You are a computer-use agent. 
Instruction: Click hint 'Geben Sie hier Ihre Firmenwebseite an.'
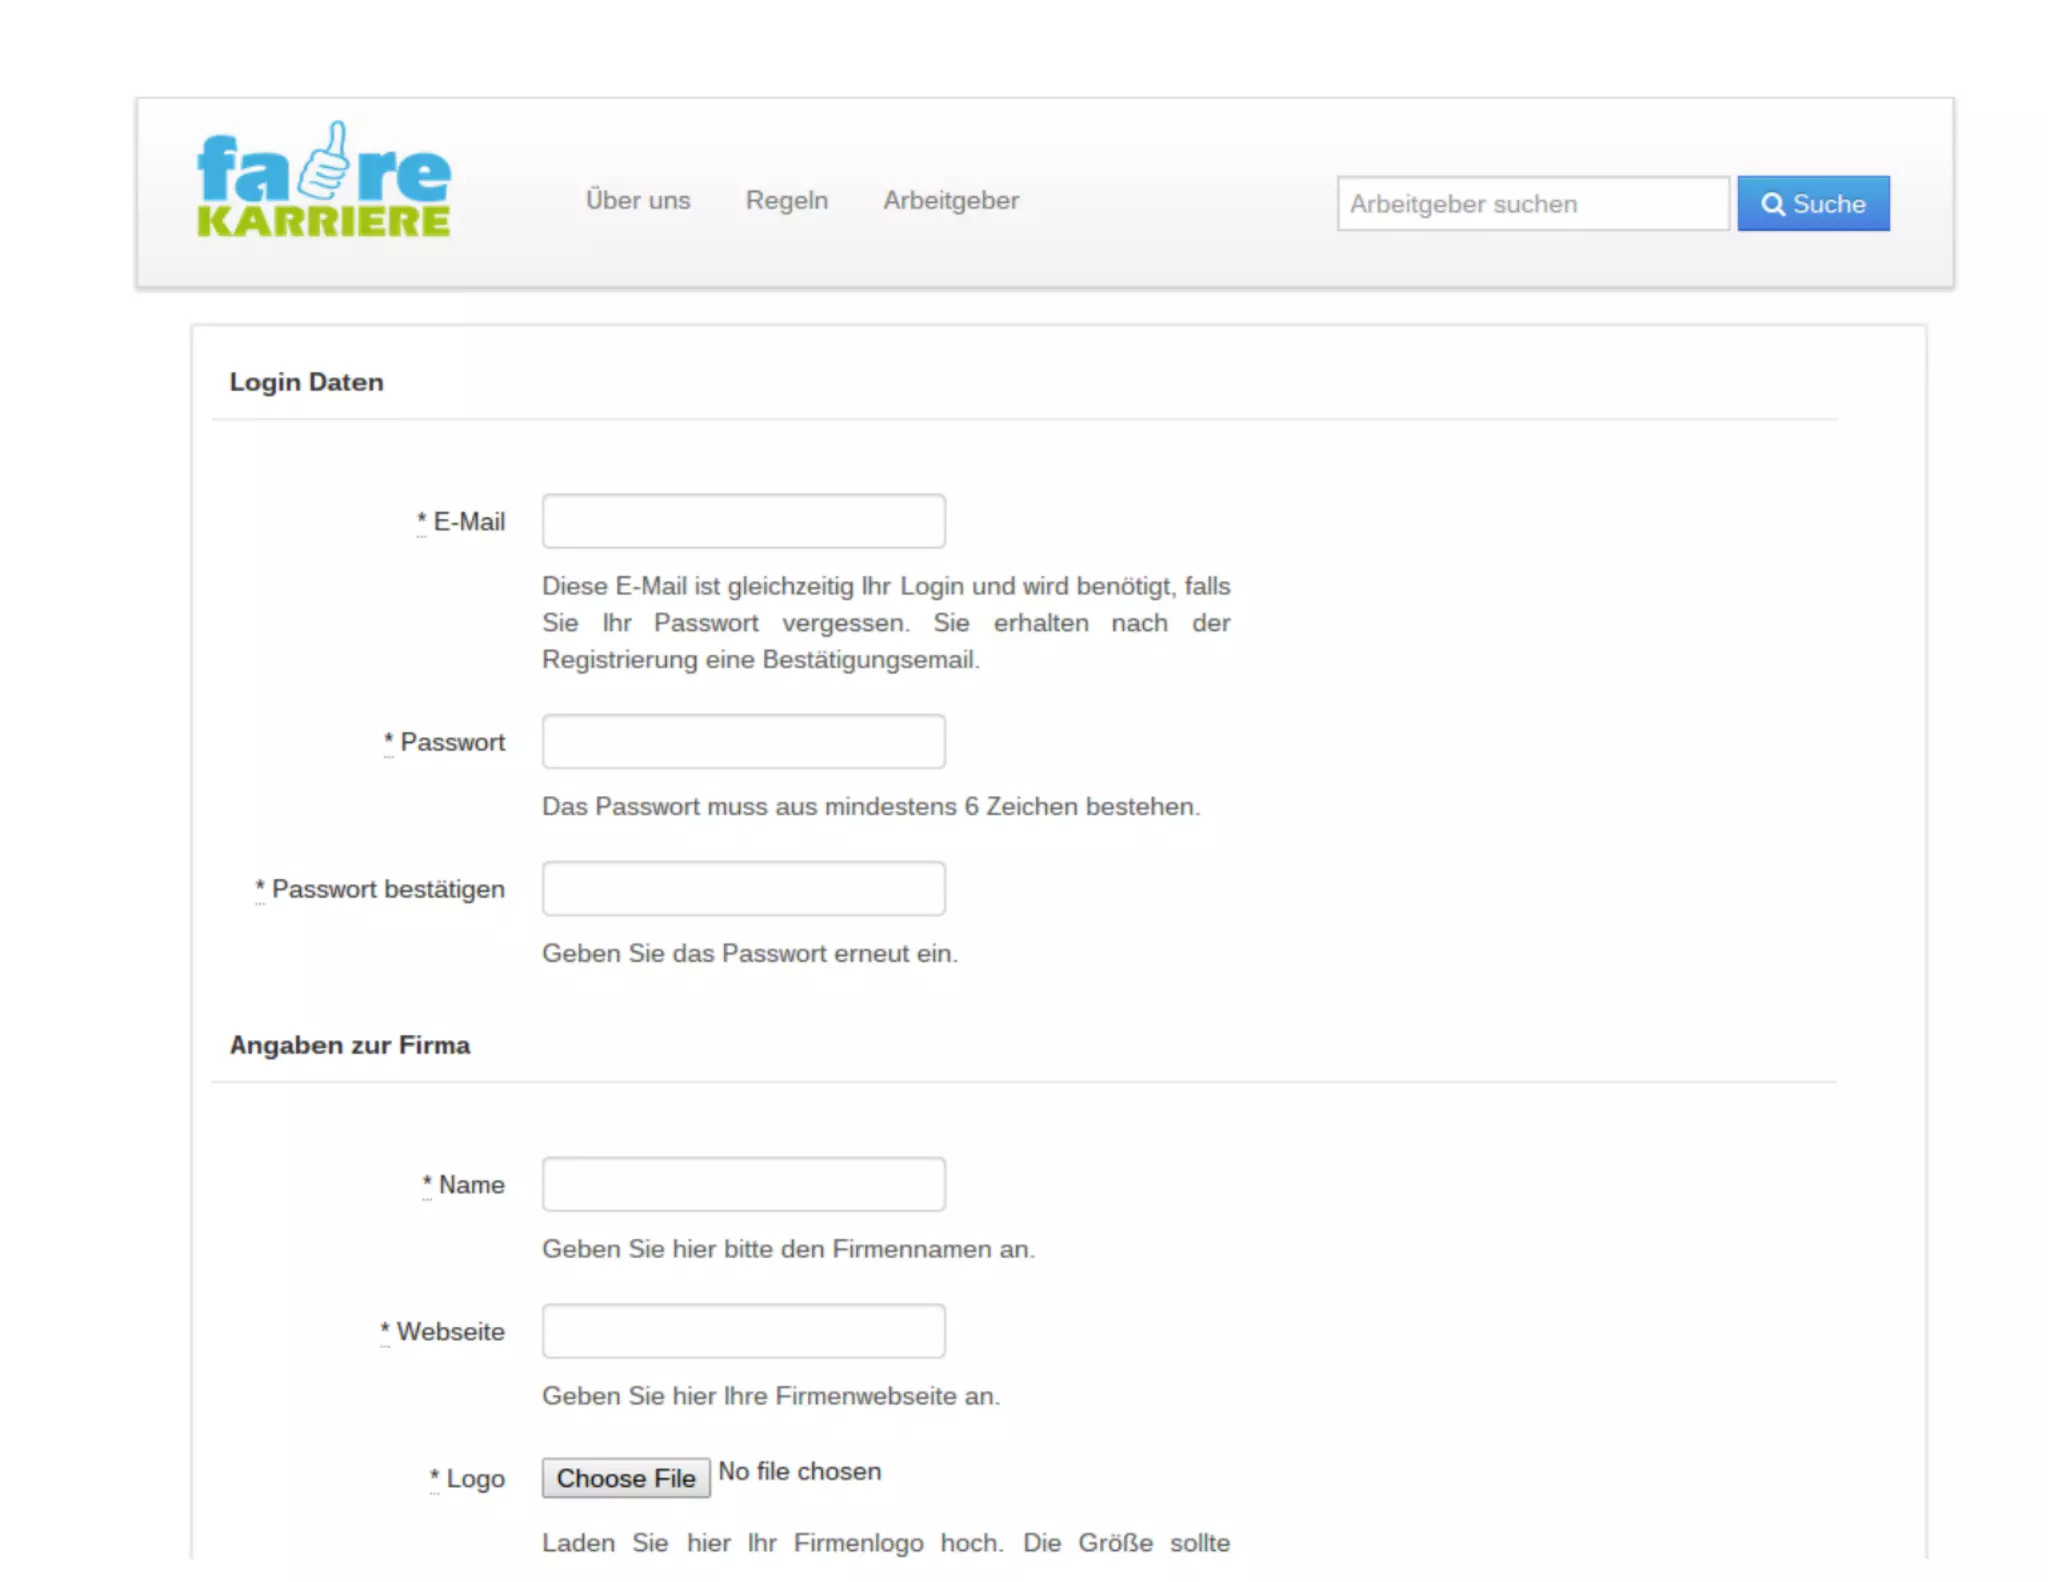click(771, 1397)
